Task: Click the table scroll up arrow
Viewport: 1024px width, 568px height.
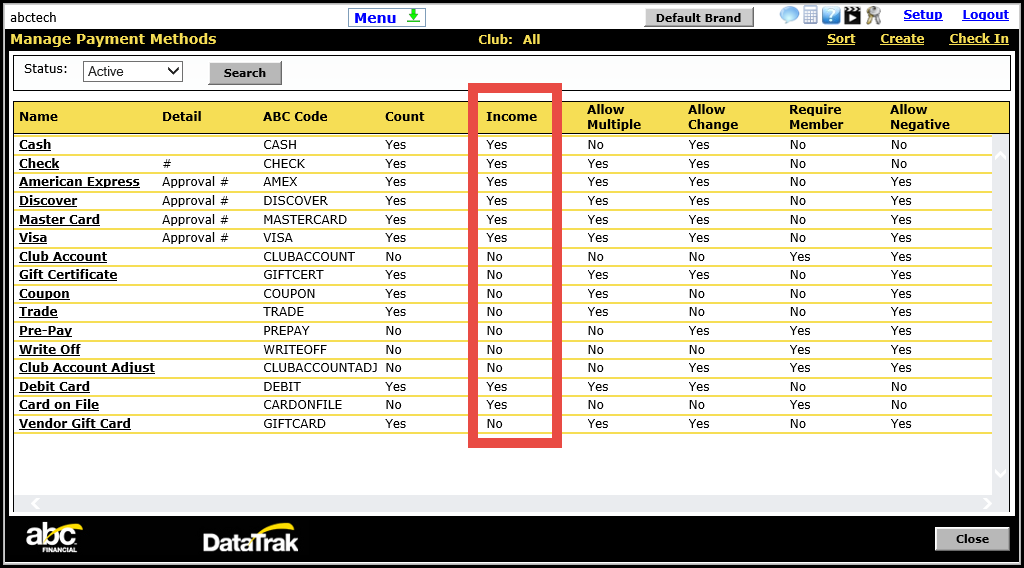Action: pos(1000,155)
